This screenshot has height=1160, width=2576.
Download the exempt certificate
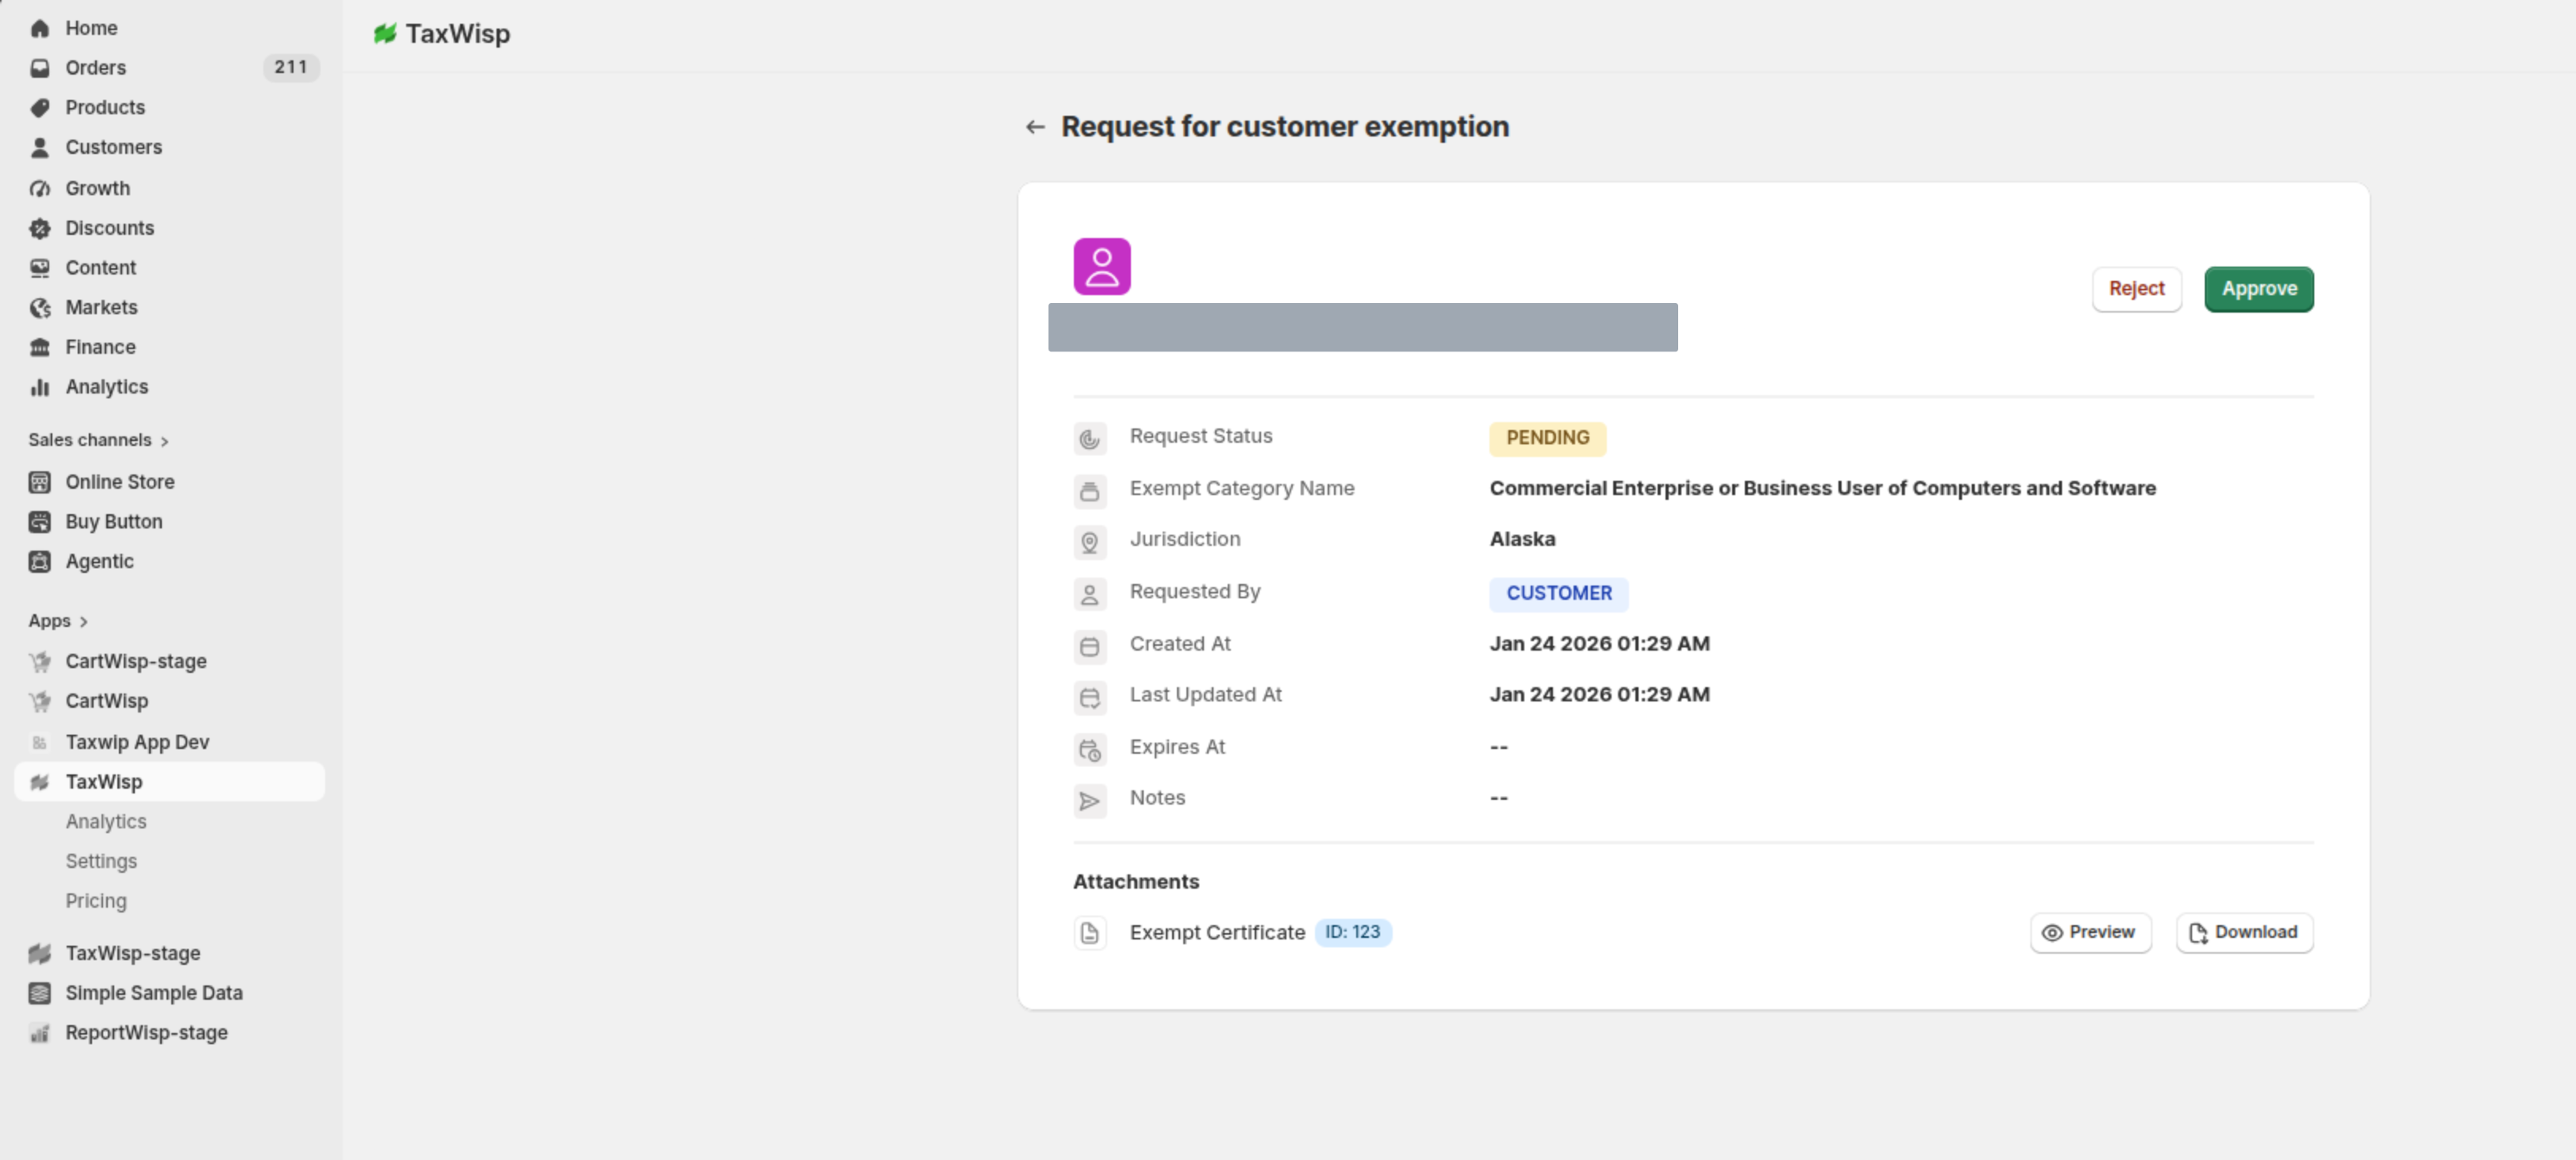2244,933
